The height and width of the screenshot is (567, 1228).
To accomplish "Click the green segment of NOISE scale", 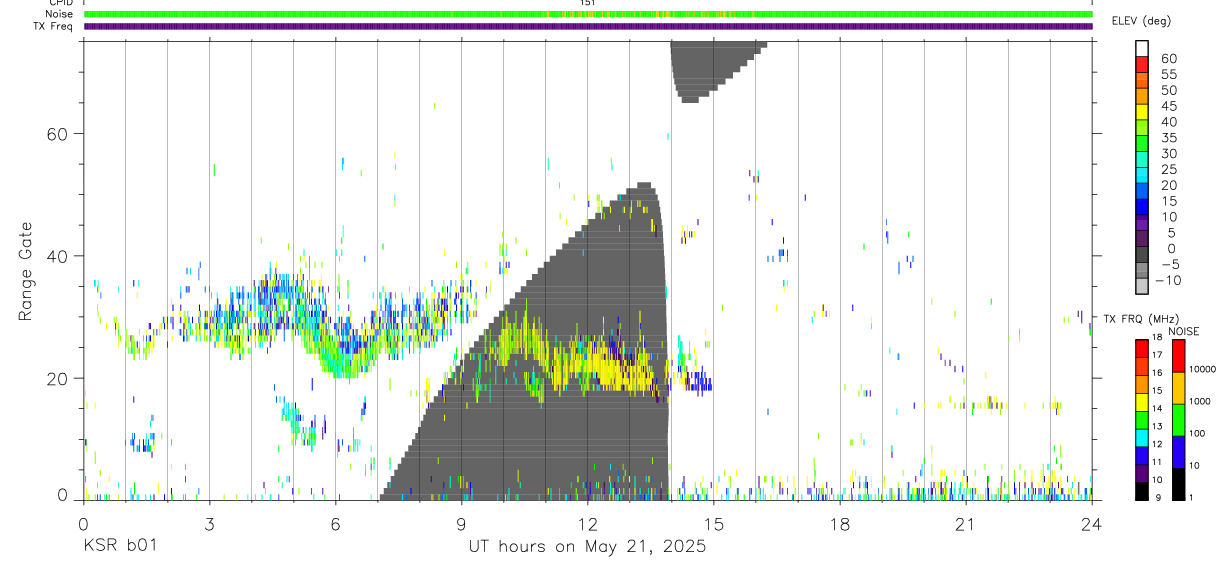I will [x=1177, y=419].
